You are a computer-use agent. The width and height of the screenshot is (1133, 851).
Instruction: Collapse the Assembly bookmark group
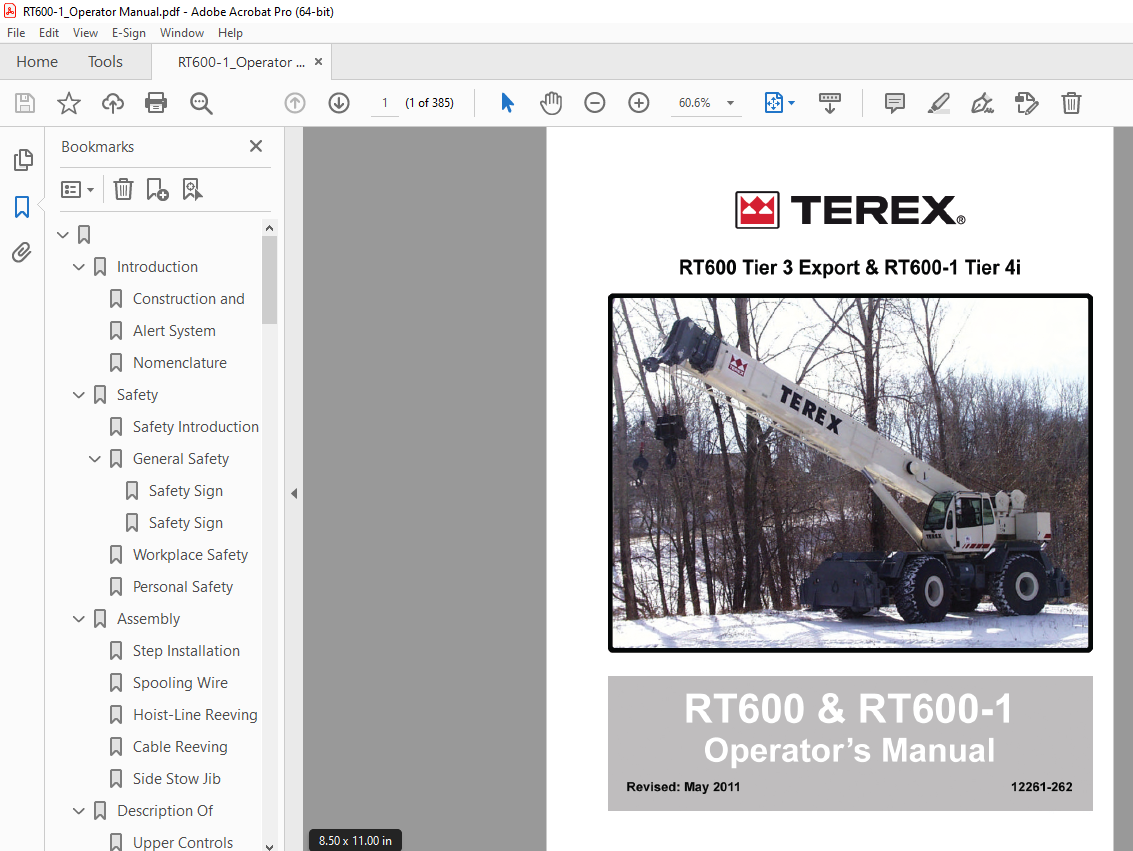point(79,618)
